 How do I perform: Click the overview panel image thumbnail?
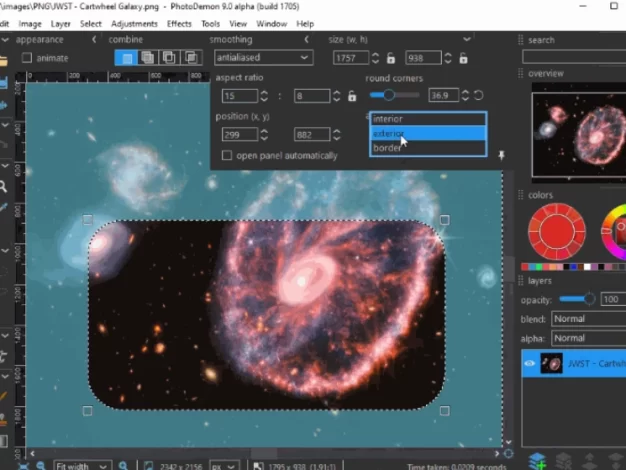coord(579,135)
